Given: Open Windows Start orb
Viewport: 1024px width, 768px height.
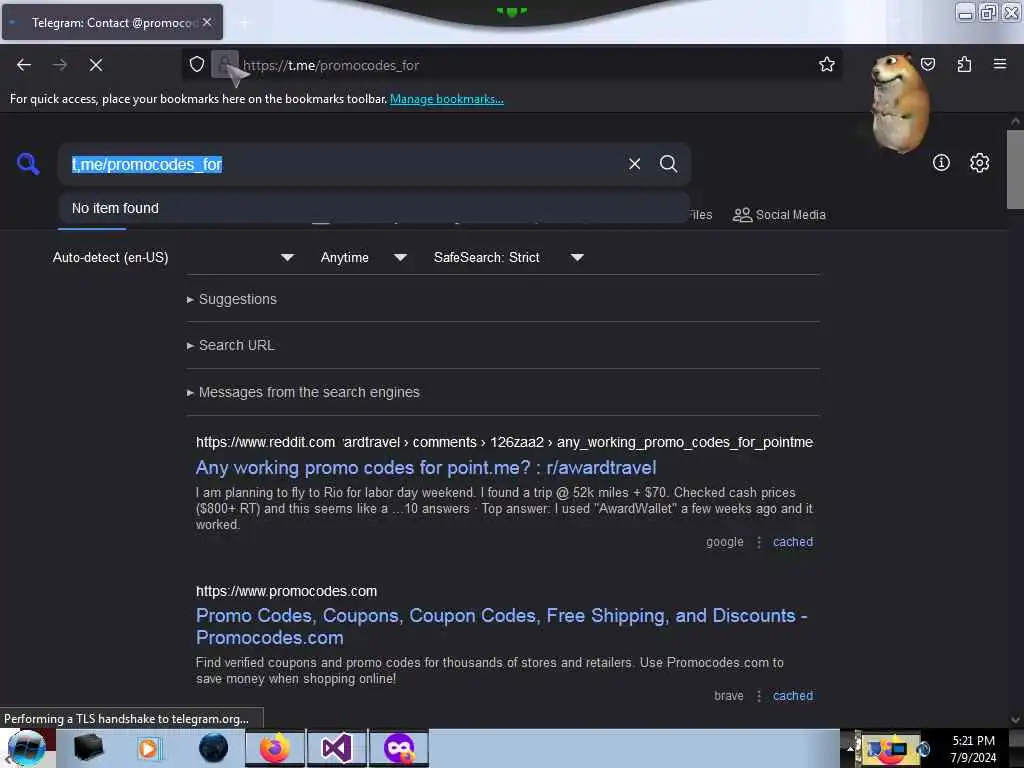Looking at the screenshot, I should (x=26, y=748).
